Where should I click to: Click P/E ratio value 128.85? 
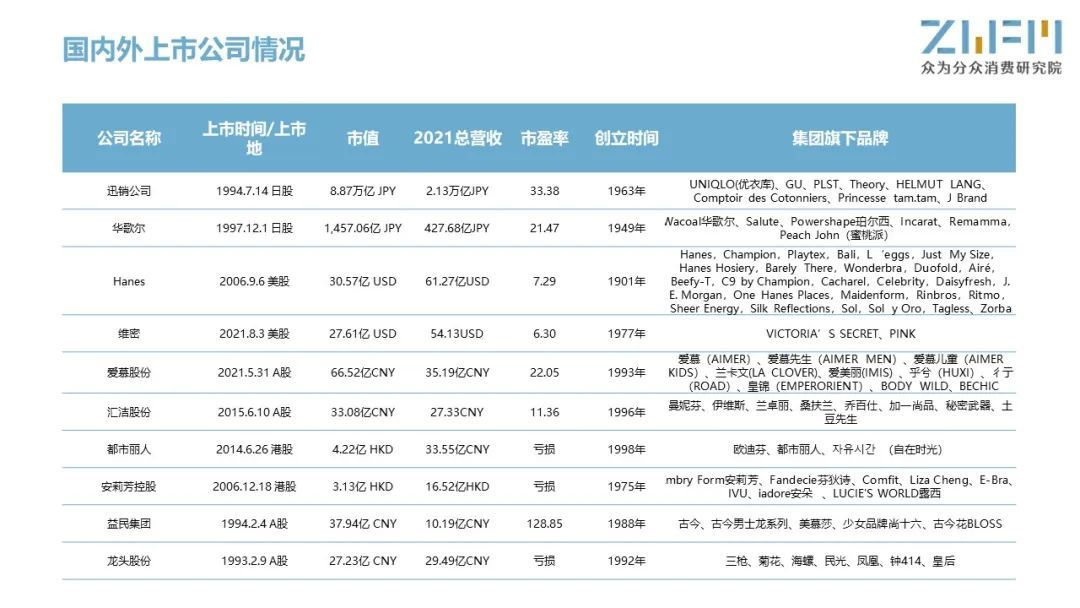point(545,523)
